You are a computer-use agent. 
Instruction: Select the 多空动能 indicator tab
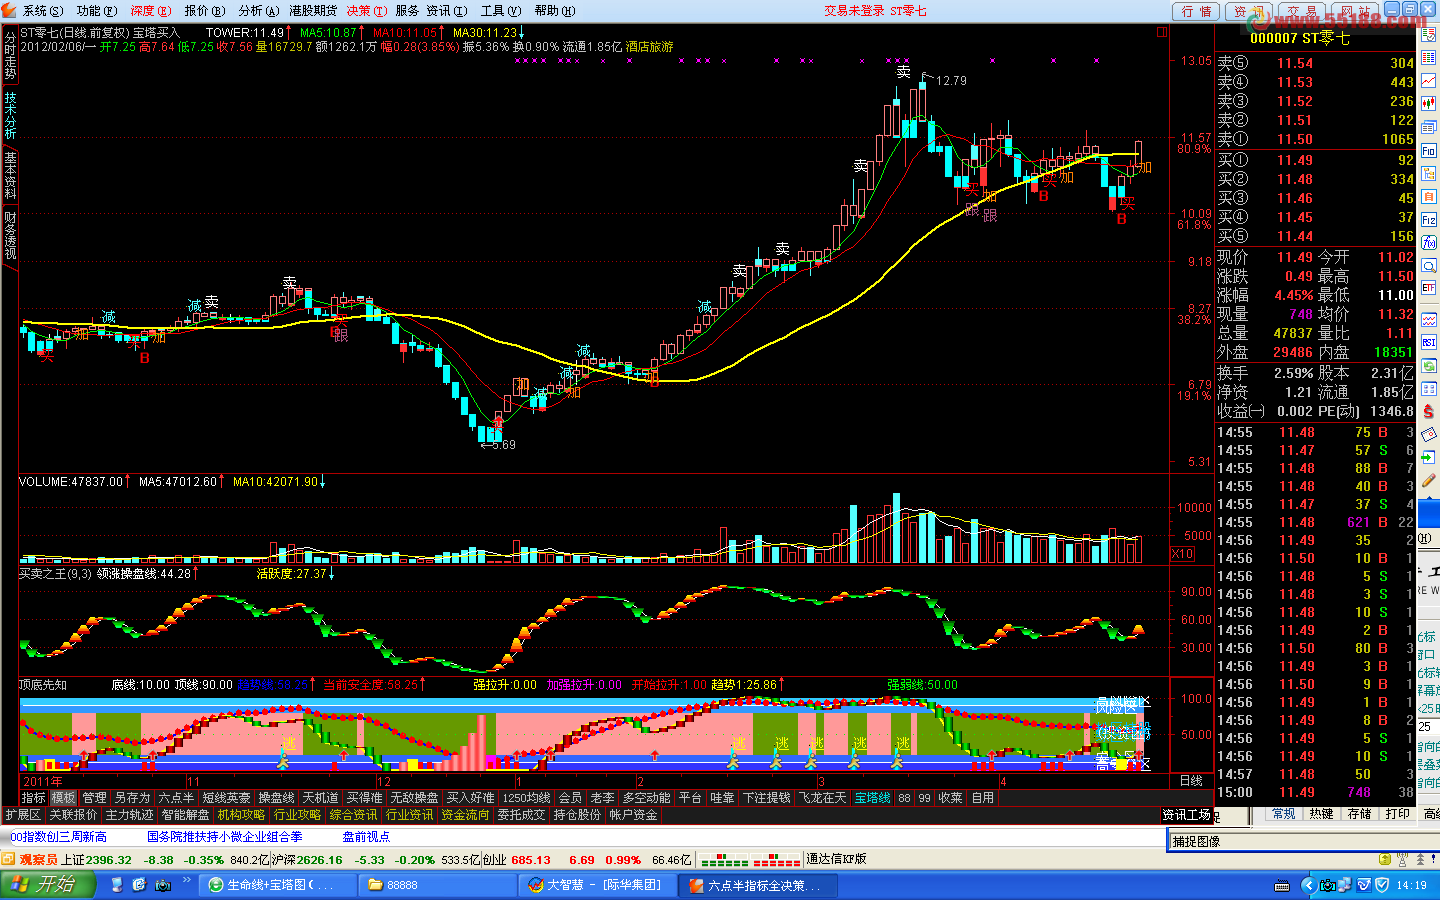coord(646,798)
